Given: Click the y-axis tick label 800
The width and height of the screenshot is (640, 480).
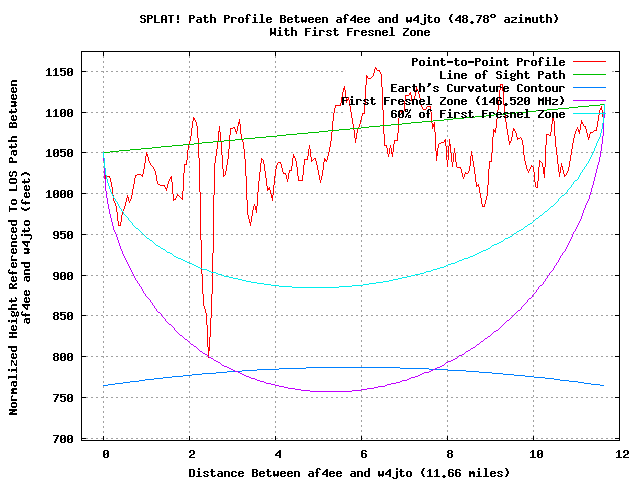Looking at the screenshot, I should (x=62, y=357).
